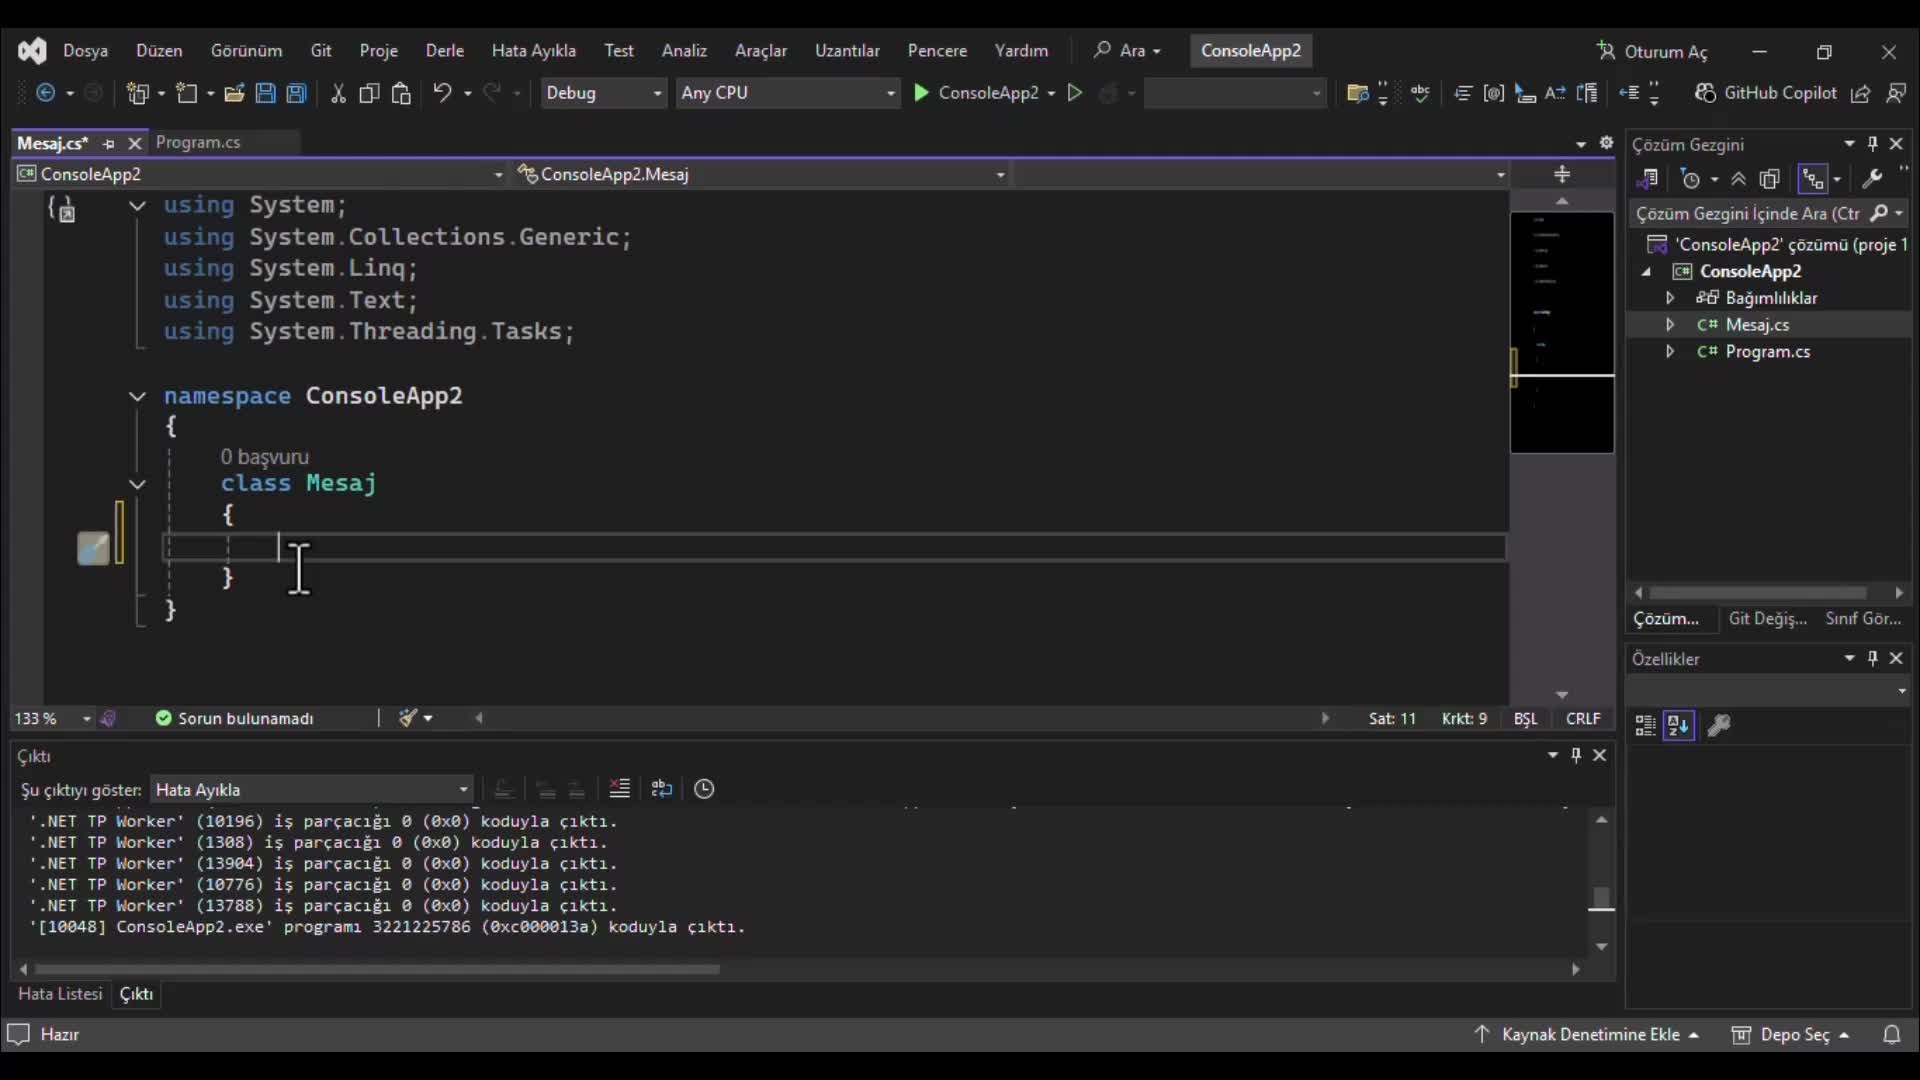The height and width of the screenshot is (1080, 1920).
Task: Toggle alphabetical sort in Özellikler panel
Action: tap(1679, 726)
